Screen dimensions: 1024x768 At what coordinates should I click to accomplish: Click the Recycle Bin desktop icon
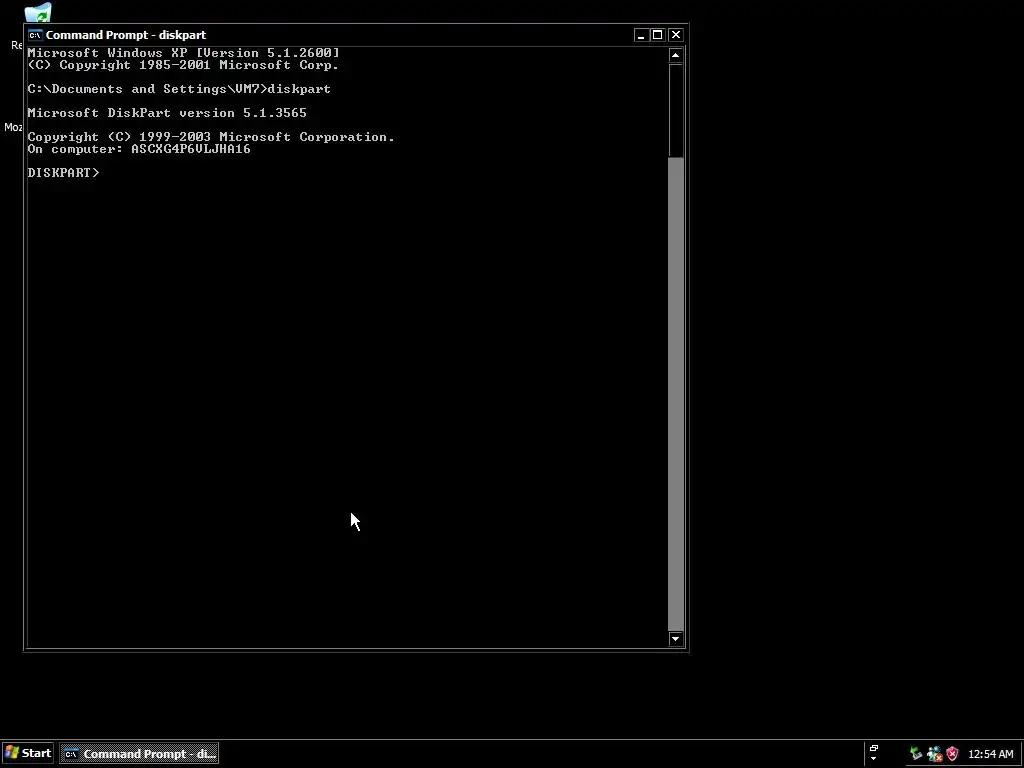coord(38,12)
